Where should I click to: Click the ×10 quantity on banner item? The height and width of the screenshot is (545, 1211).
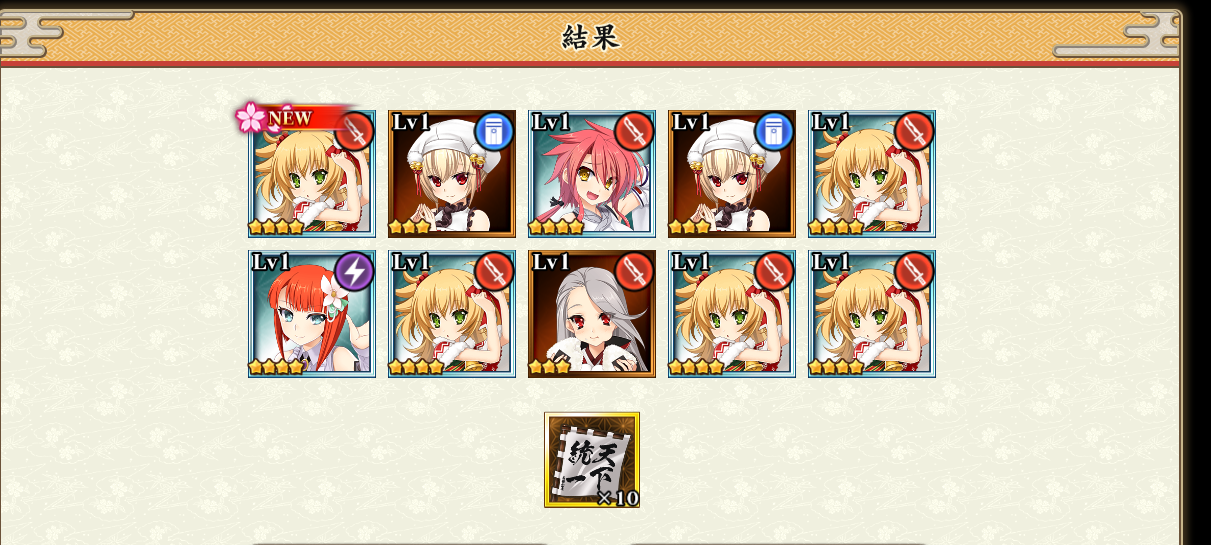(x=617, y=497)
